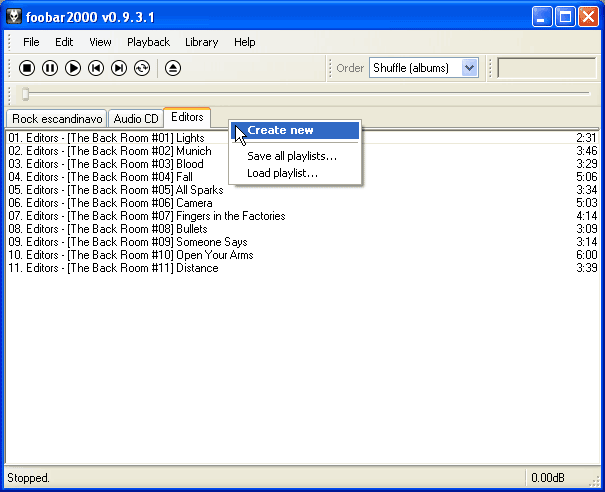Open the Help menu

pos(245,42)
